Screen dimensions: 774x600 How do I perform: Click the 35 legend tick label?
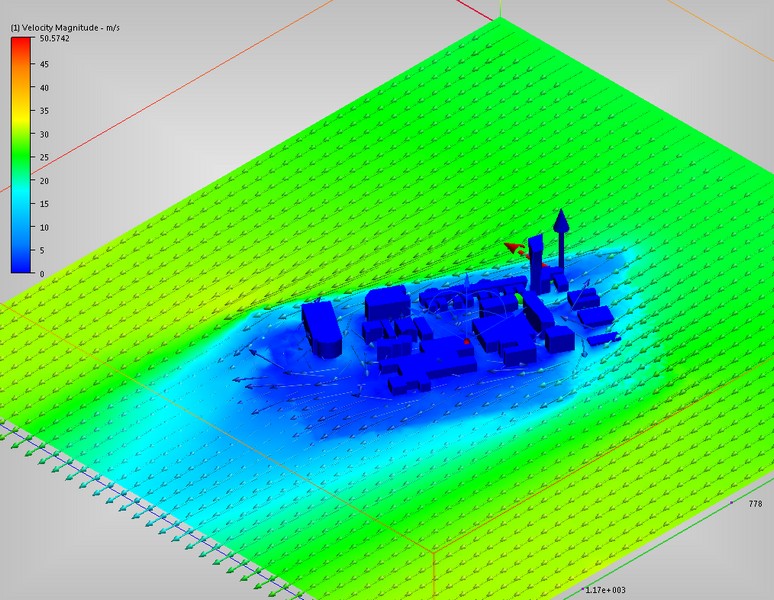point(44,111)
